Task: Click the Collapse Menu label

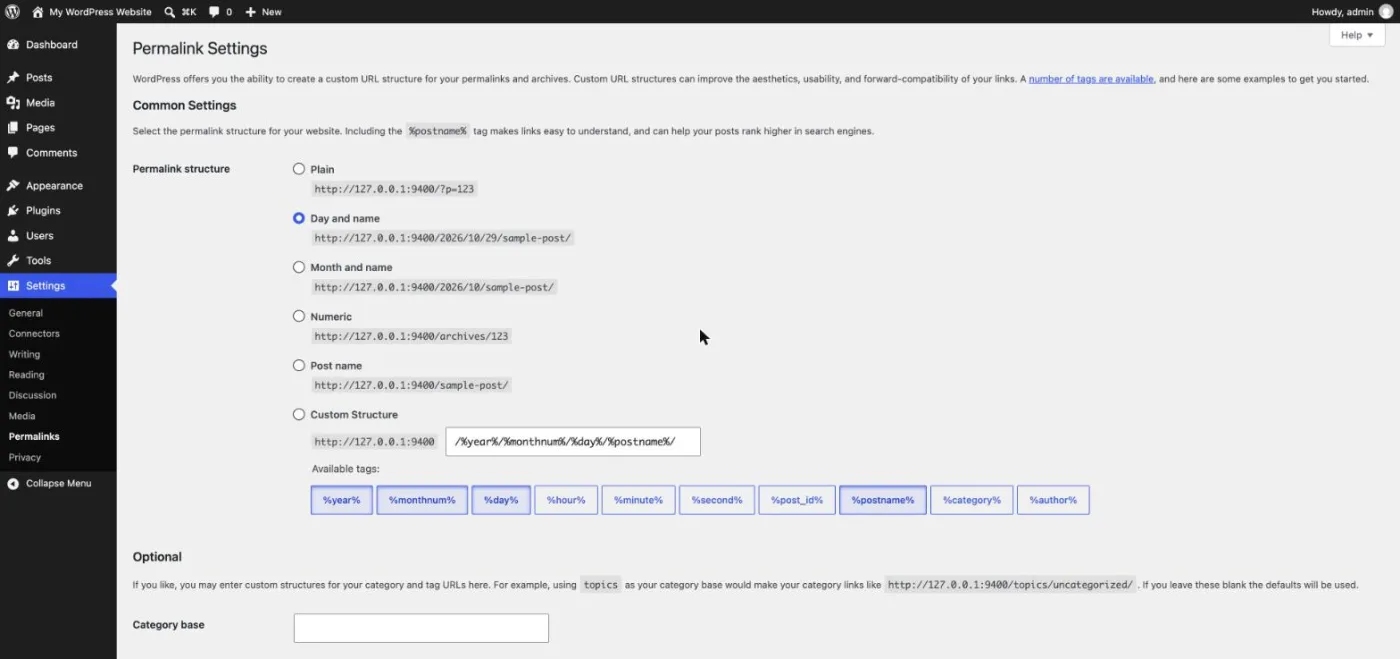Action: click(59, 484)
